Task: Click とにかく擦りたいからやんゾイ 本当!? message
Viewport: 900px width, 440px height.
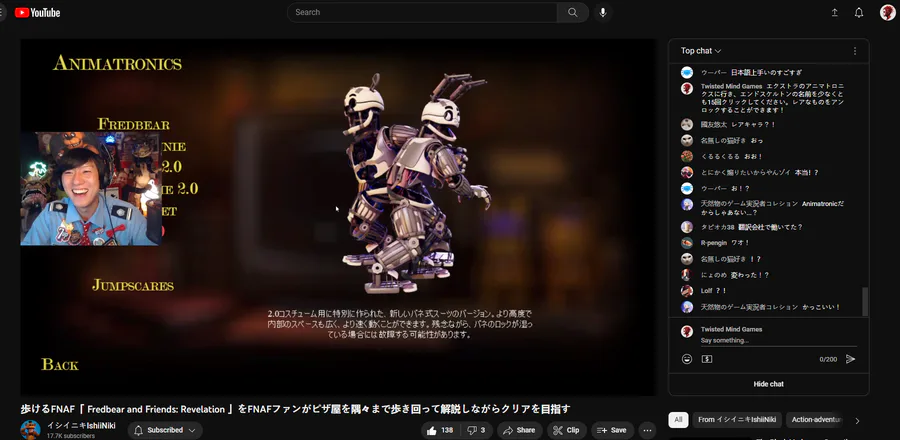Action: pos(759,173)
